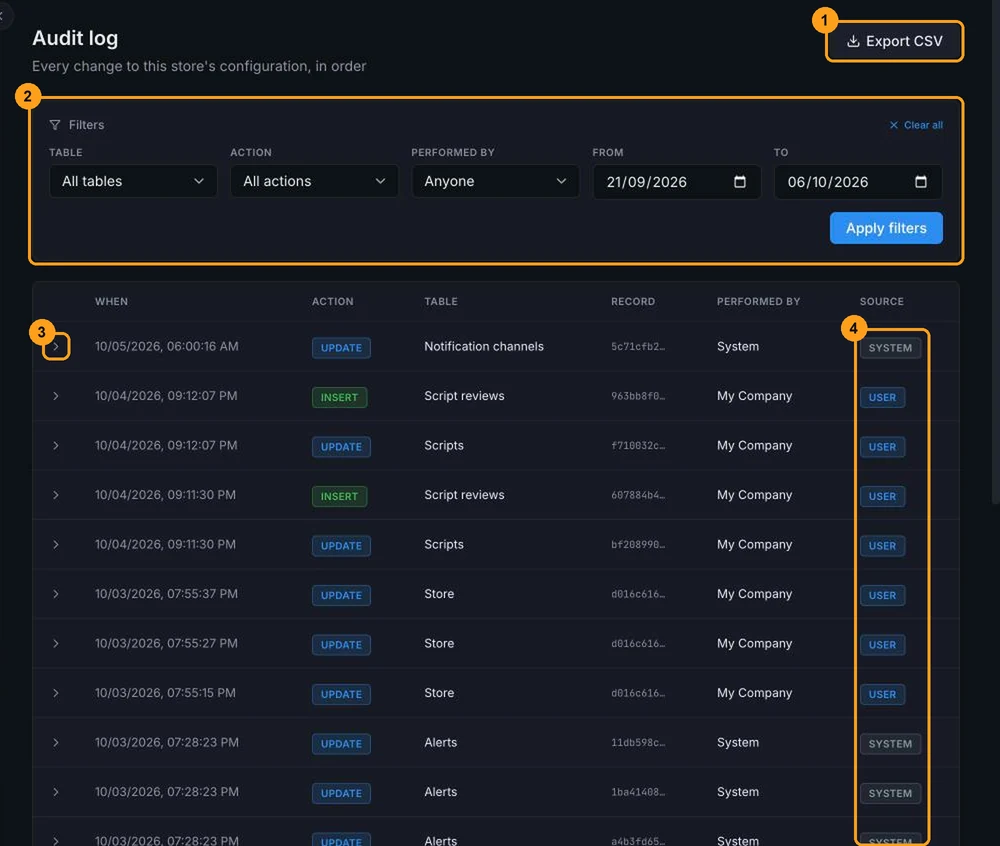
Task: Expand the Scripts row at 09:12:07 PM
Action: pyautogui.click(x=56, y=446)
